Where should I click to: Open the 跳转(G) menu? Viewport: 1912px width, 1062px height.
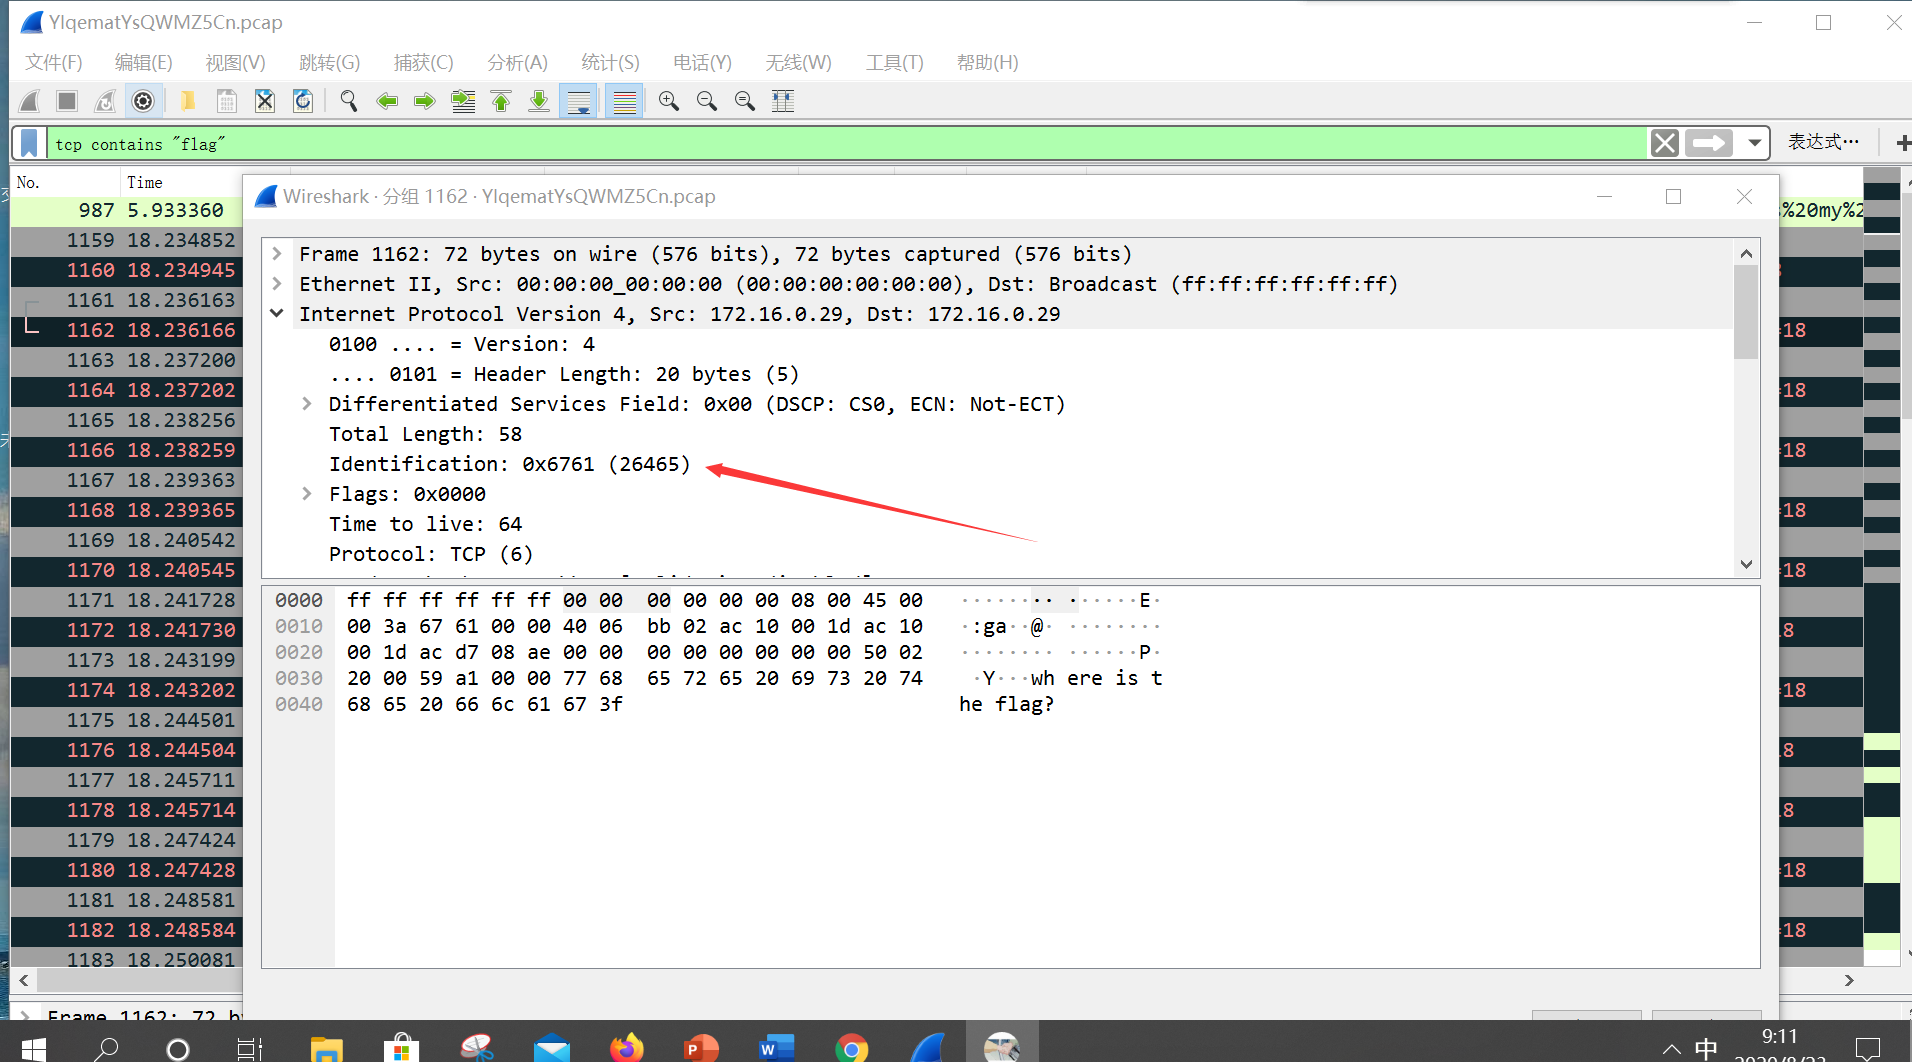coord(329,62)
